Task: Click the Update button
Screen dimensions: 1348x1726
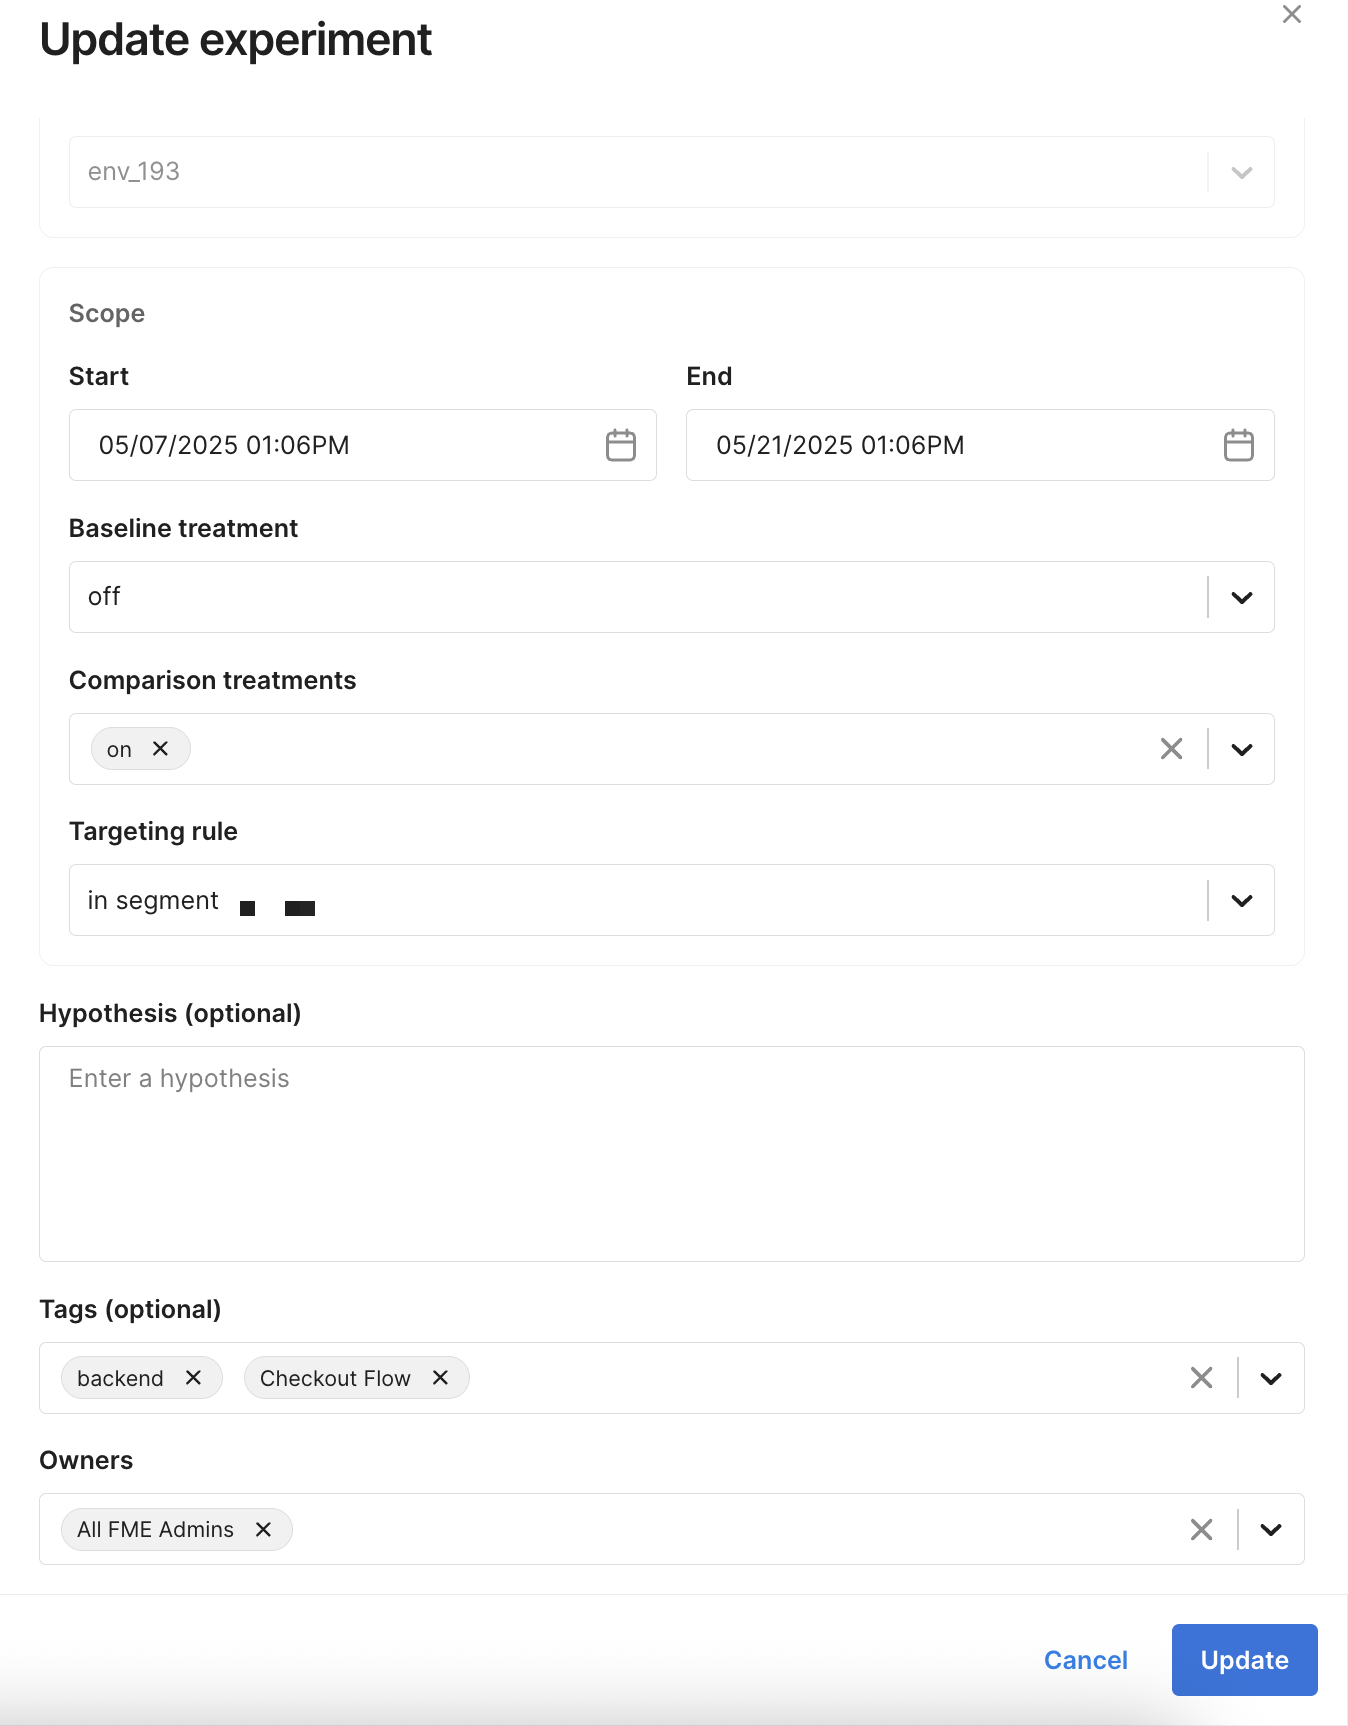Action: tap(1244, 1660)
